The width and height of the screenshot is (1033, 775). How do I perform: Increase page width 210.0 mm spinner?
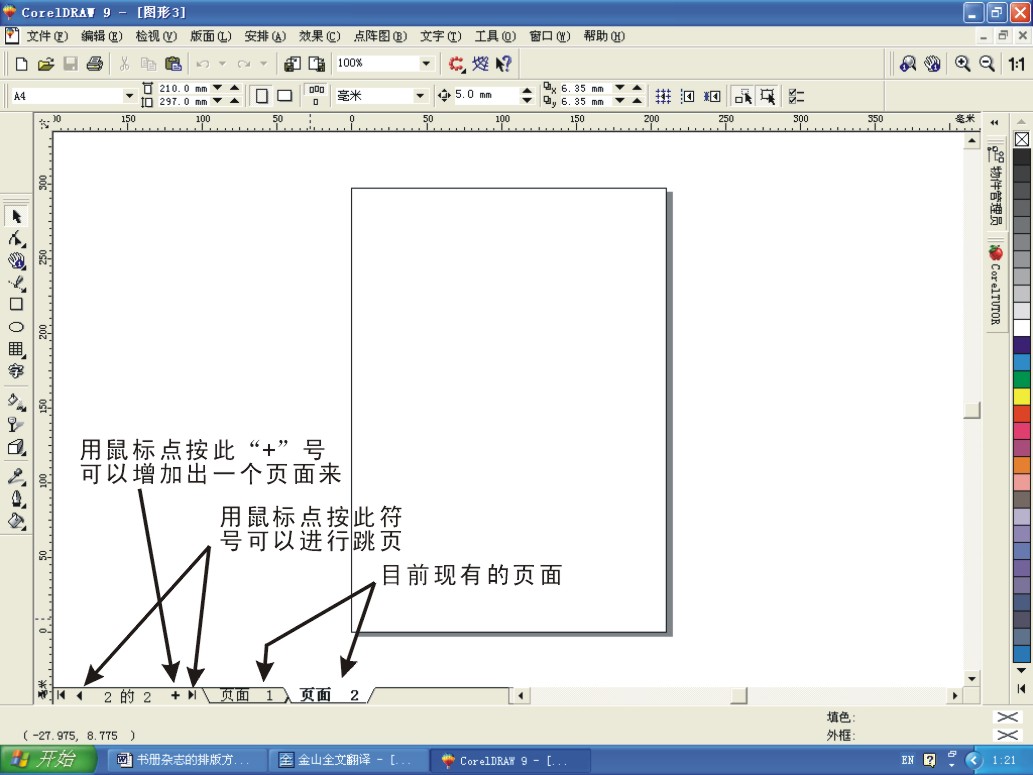235,88
